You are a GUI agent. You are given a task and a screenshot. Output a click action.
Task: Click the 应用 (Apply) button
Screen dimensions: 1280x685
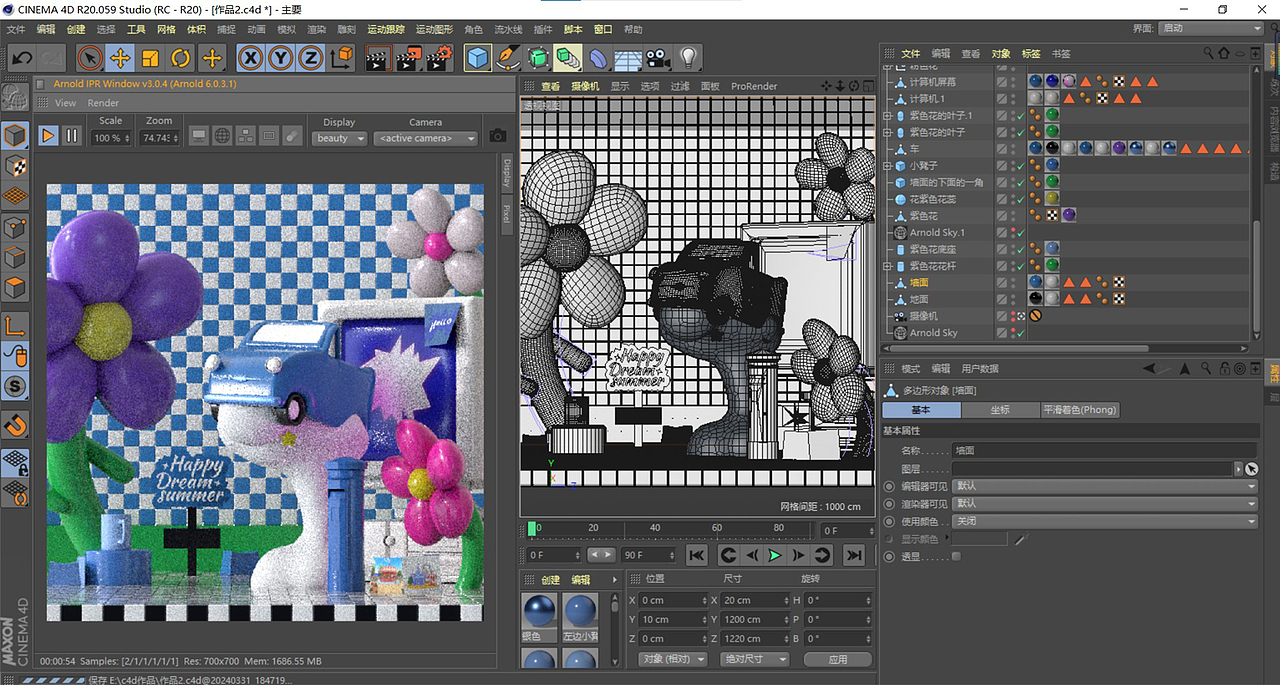tap(837, 659)
